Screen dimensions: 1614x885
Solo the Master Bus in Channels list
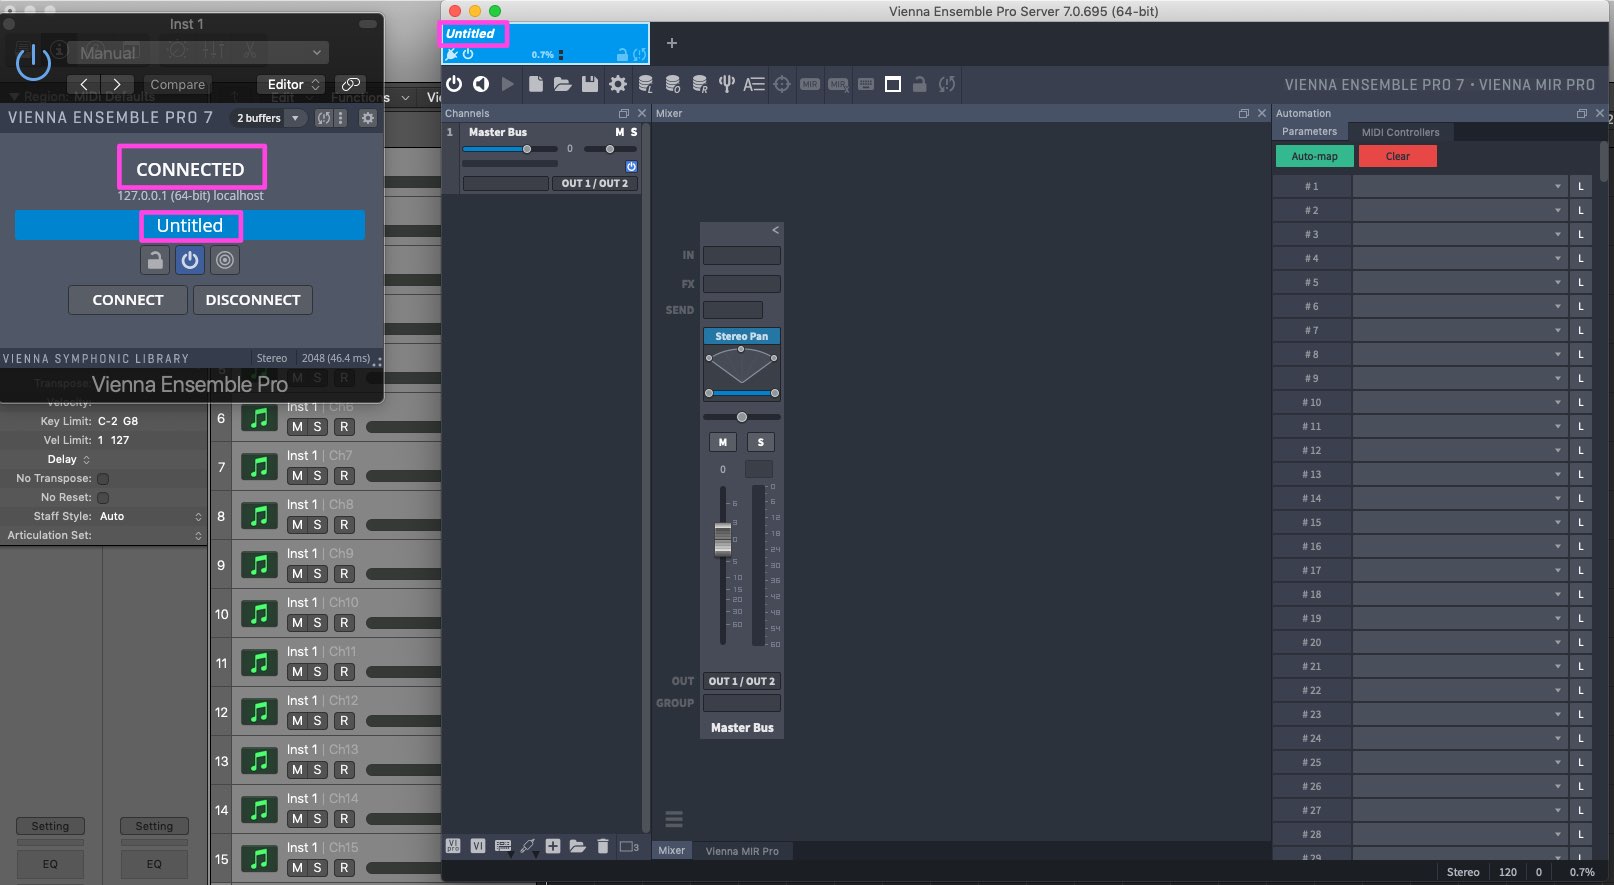[634, 132]
